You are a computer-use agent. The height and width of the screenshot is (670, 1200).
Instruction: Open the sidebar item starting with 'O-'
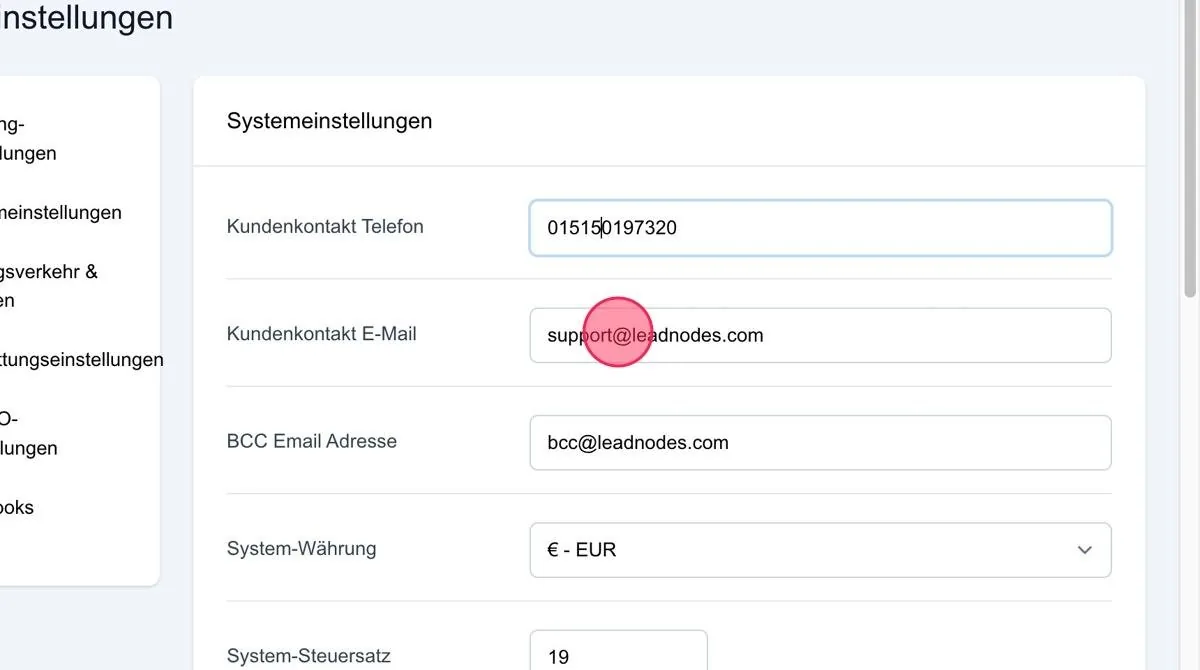tap(28, 433)
